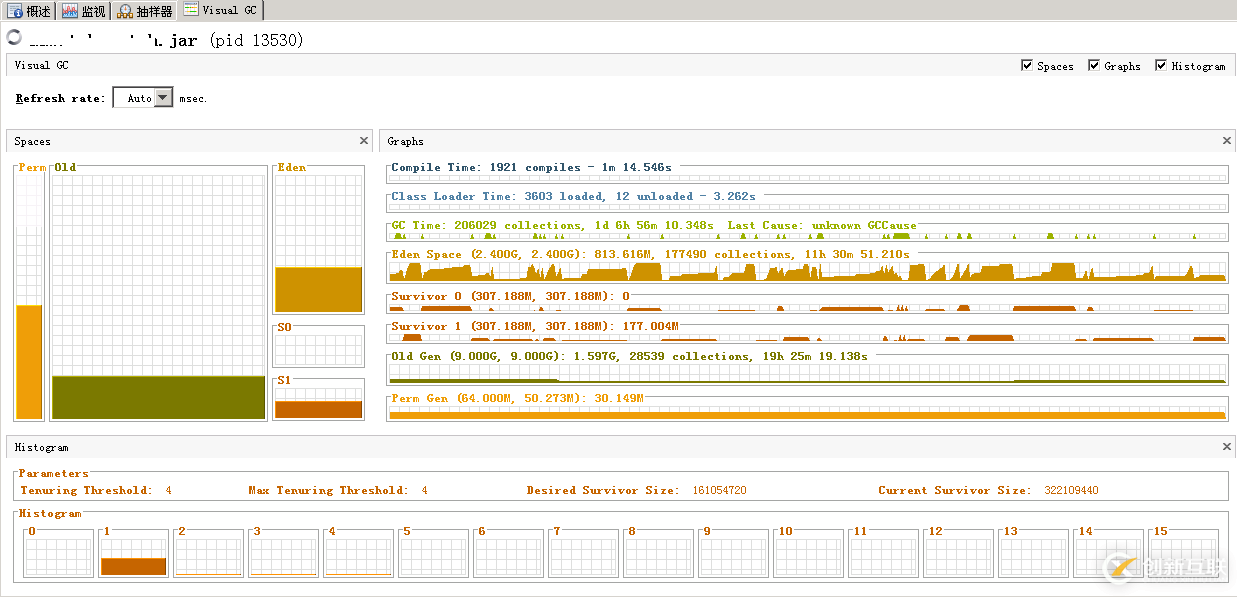Screen dimensions: 1237x597
Task: Switch to the 概述 overview tab
Action: 29,11
